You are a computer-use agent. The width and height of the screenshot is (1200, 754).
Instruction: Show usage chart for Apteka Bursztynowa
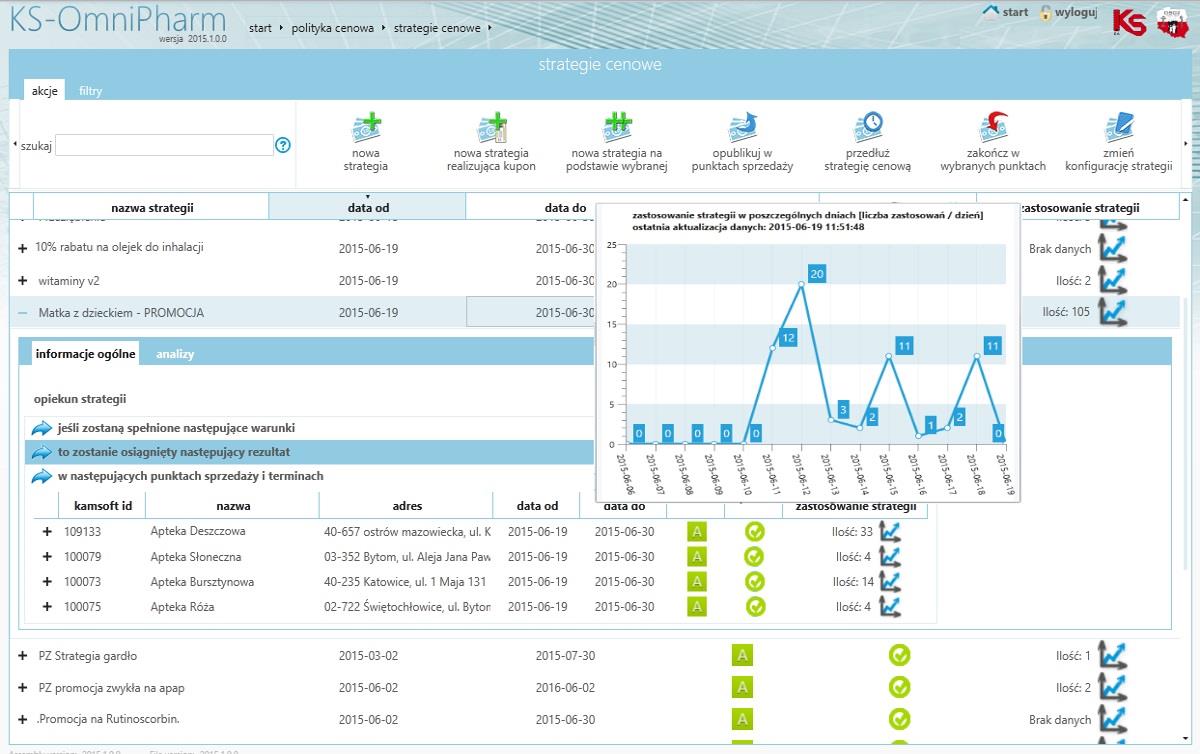click(x=889, y=581)
